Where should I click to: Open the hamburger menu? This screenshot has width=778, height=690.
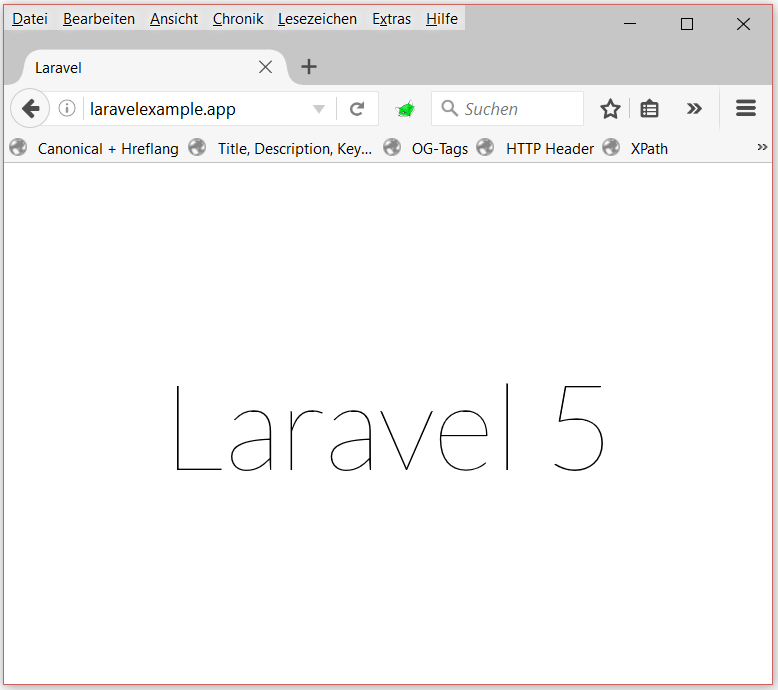click(x=745, y=108)
